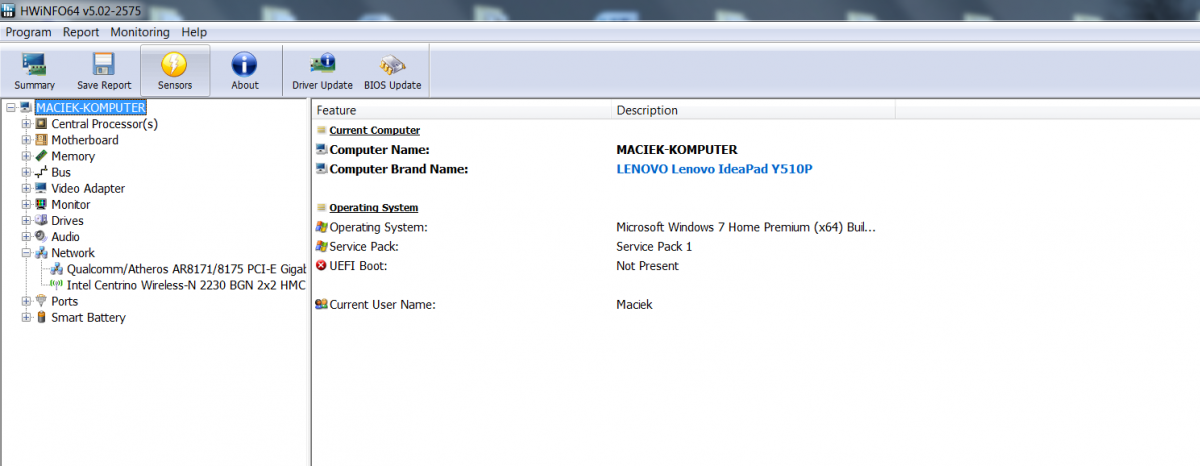Open LENOVO Lenovo IdeaPad Y510P link
The height and width of the screenshot is (466, 1200).
[715, 169]
